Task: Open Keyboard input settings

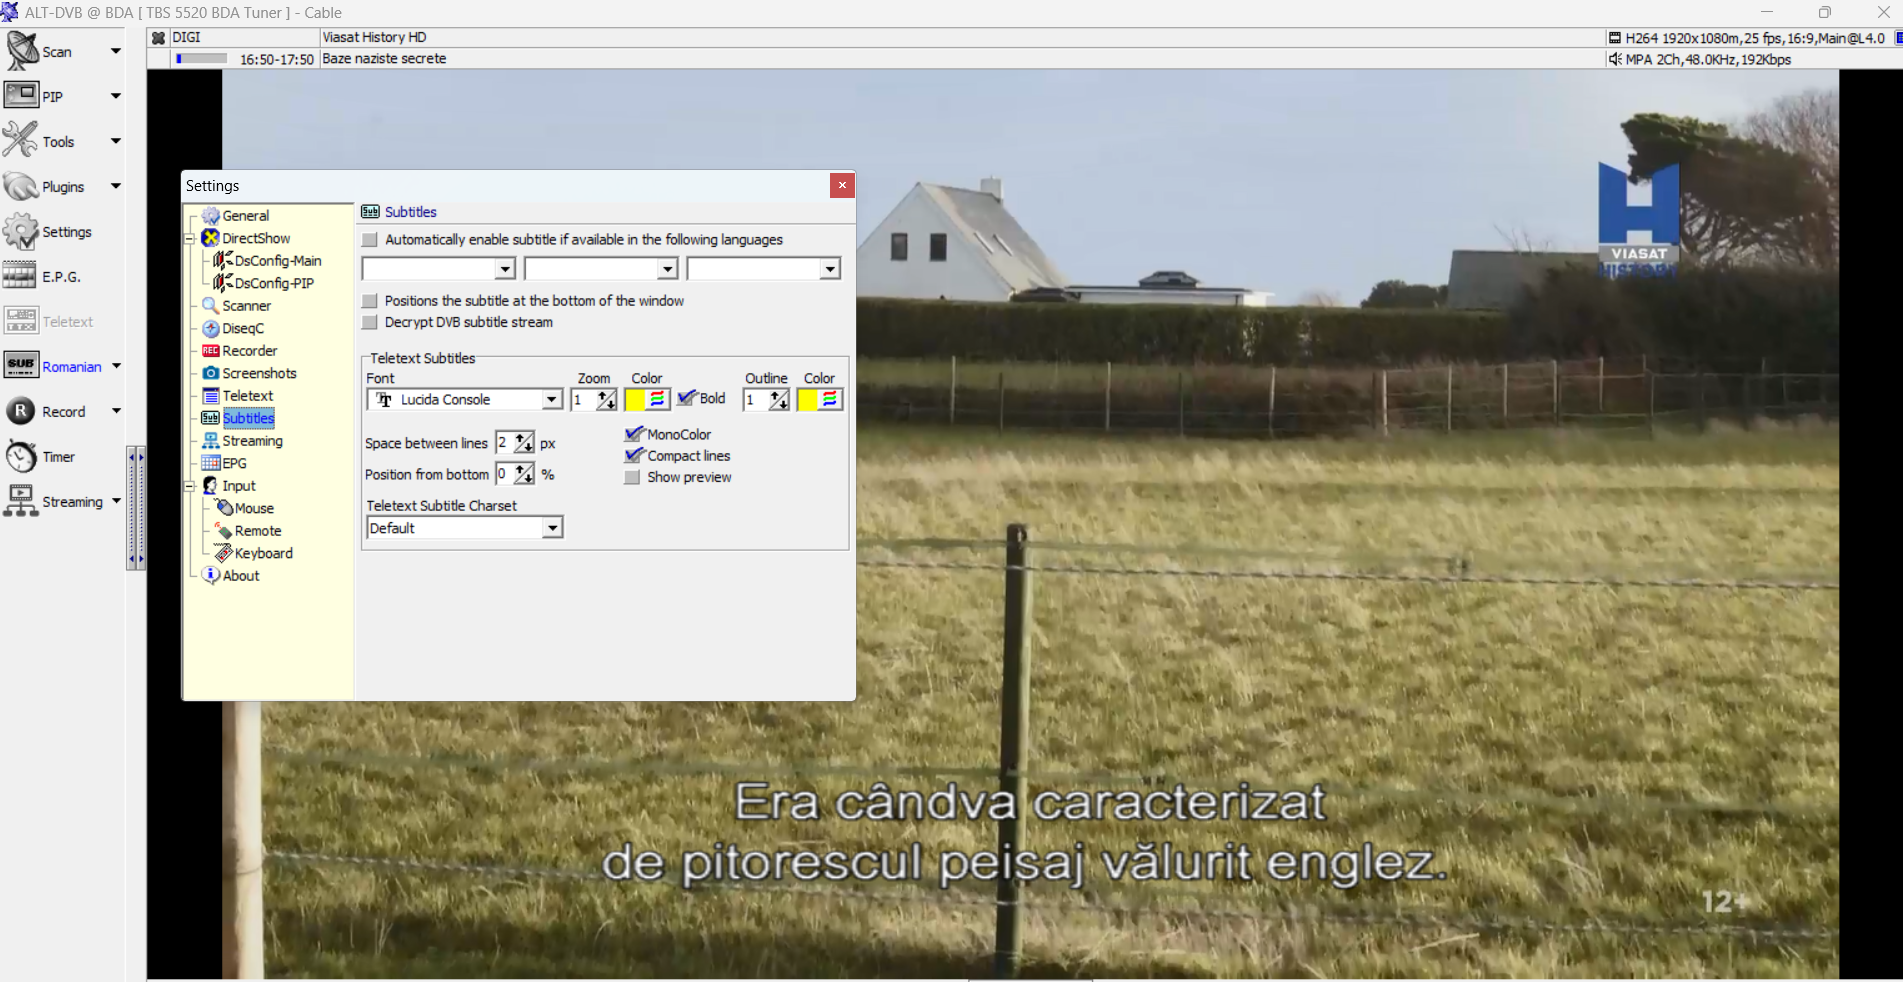Action: [264, 553]
